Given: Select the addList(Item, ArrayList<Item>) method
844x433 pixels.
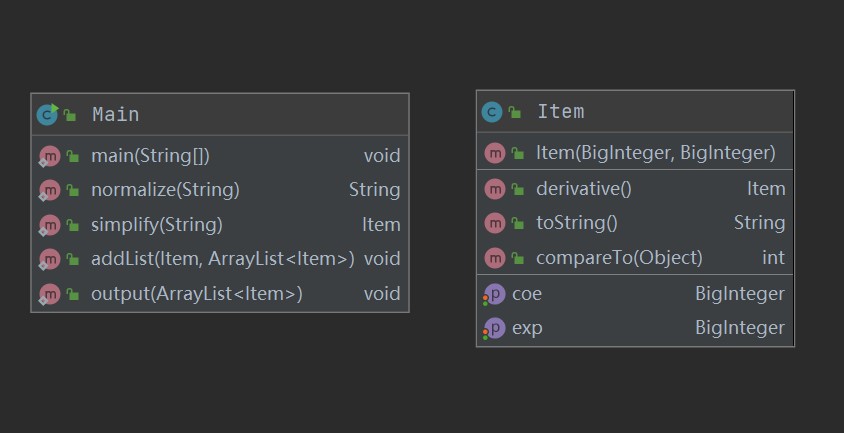Looking at the screenshot, I should (x=222, y=259).
